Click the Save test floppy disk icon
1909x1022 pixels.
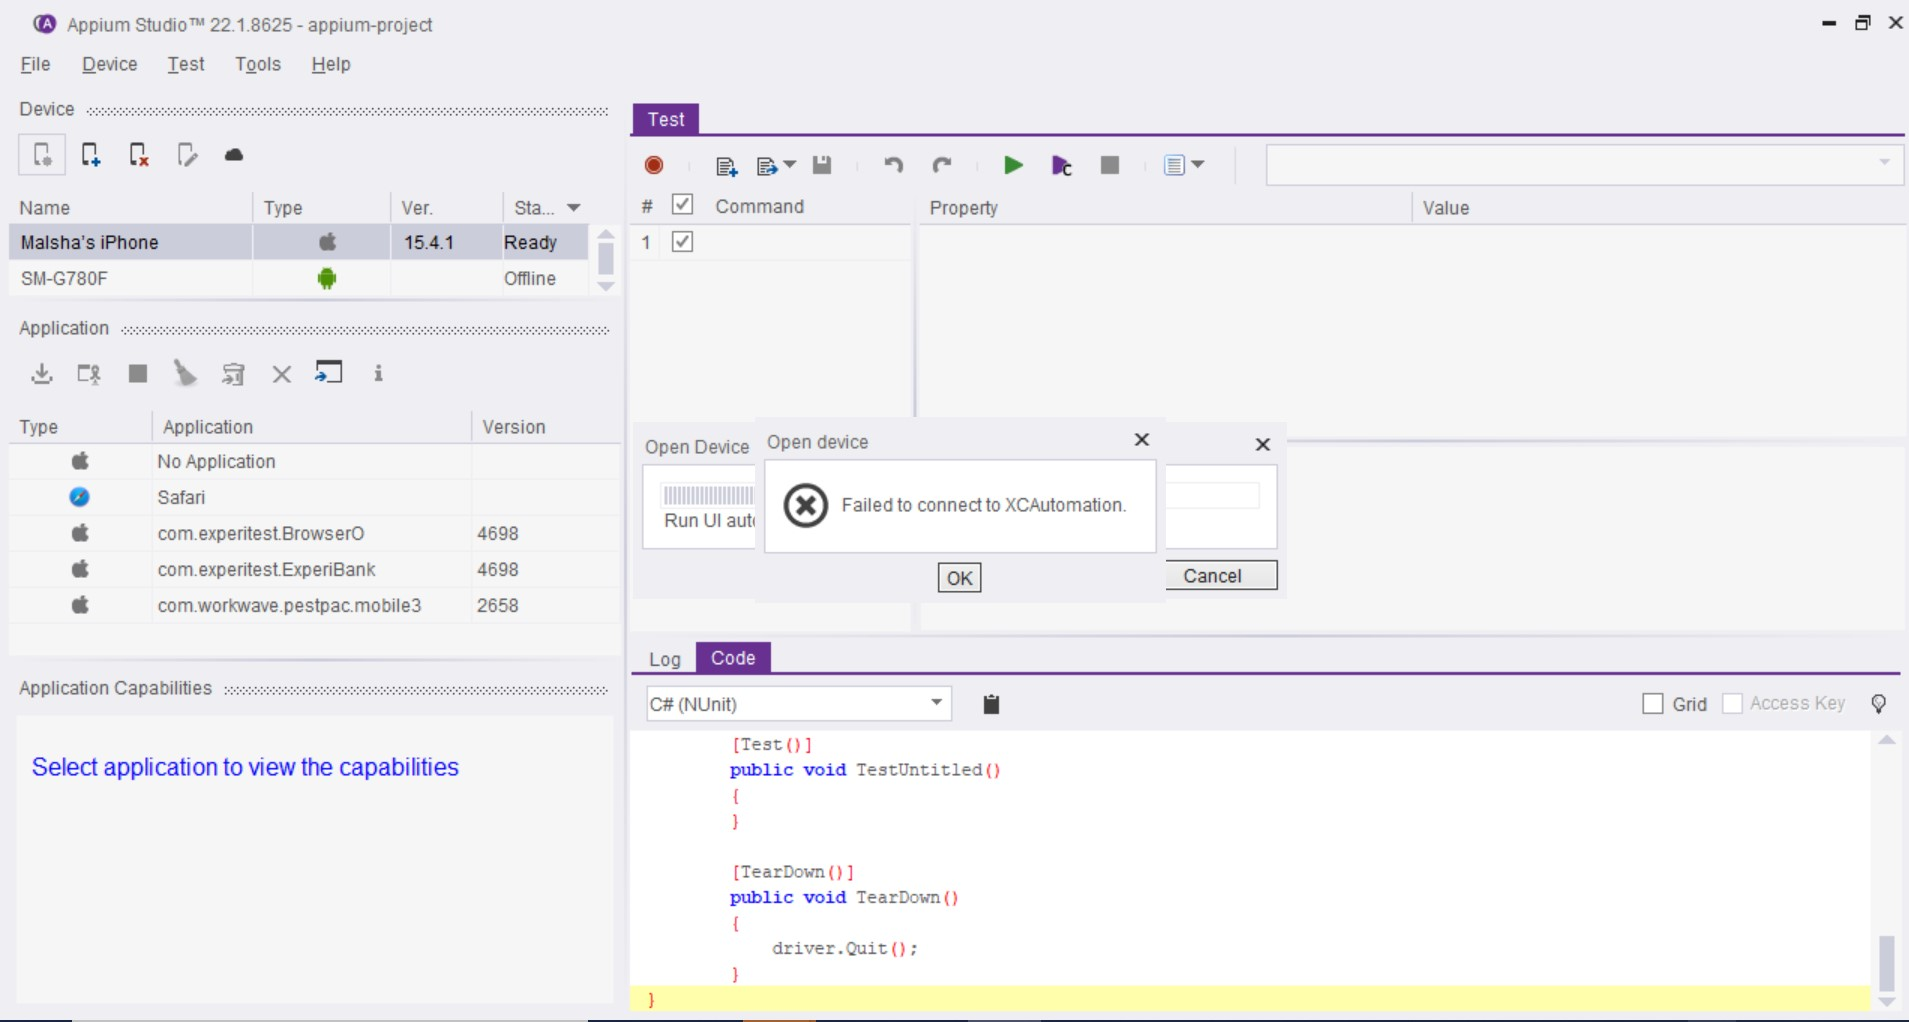(822, 165)
